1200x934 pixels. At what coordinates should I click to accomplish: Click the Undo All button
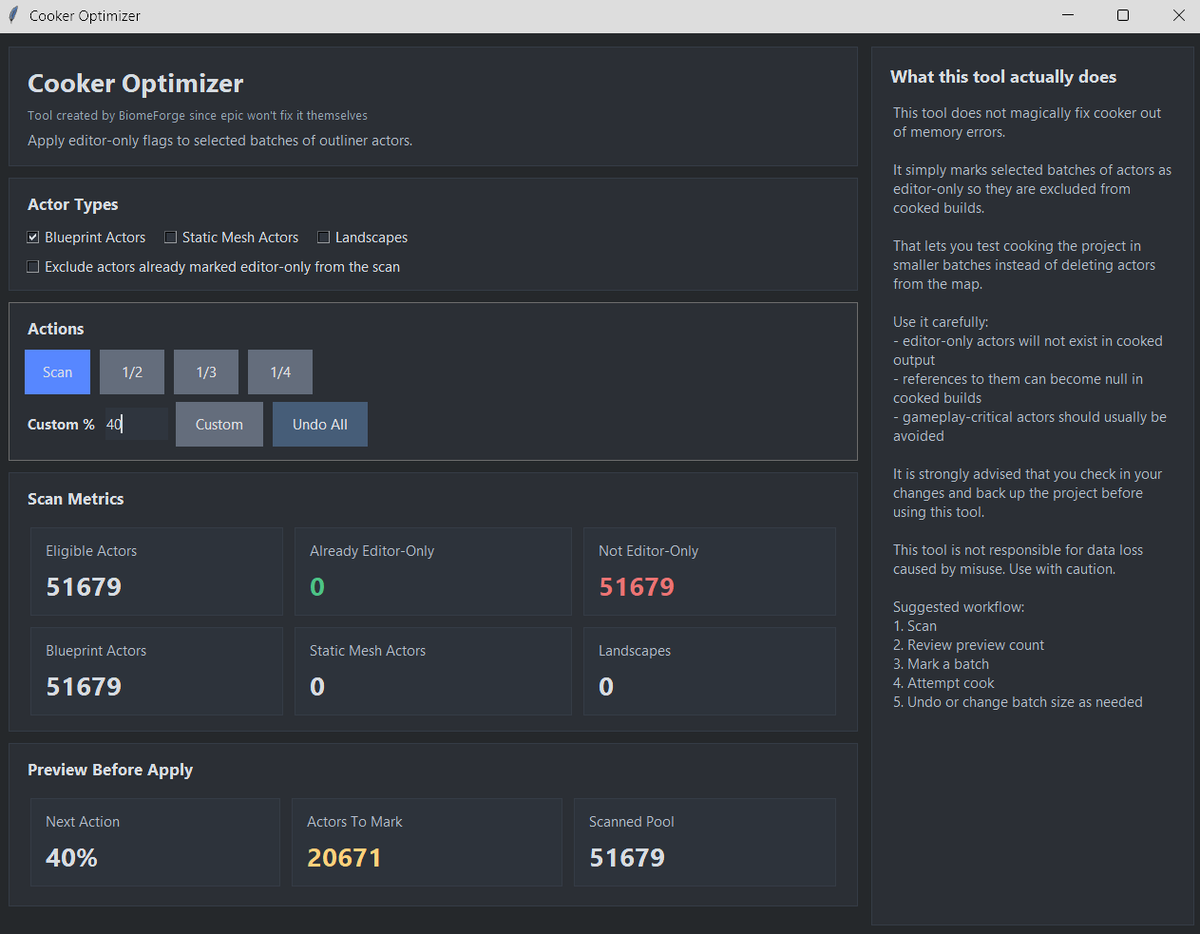tap(320, 424)
